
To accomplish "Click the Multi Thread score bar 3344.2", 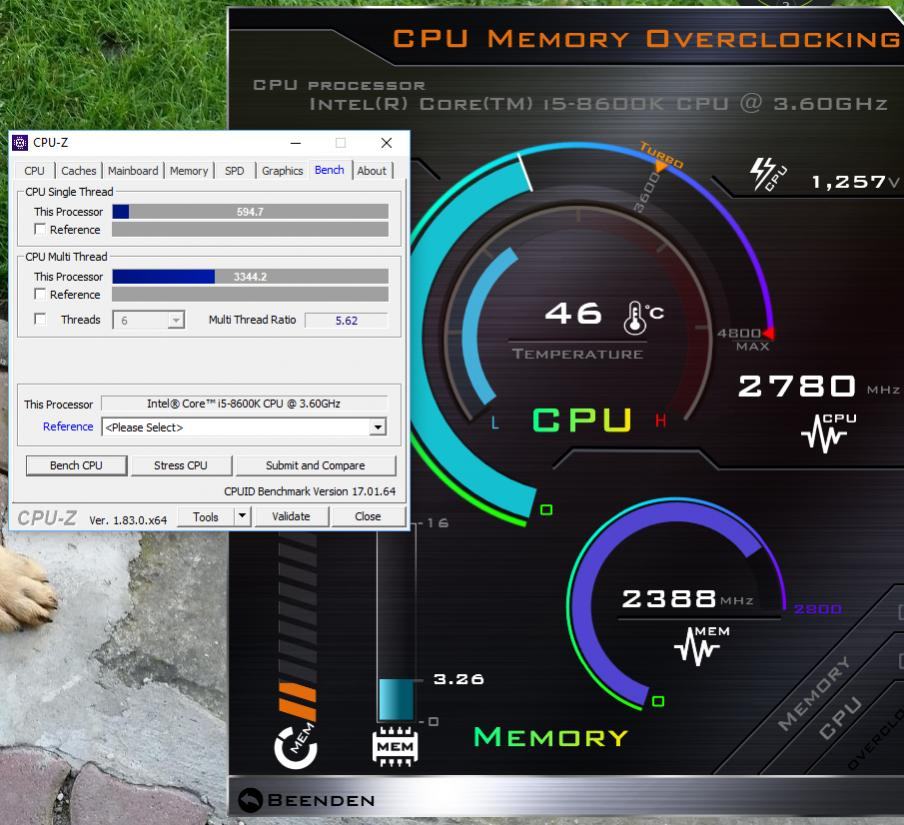I will tap(250, 277).
